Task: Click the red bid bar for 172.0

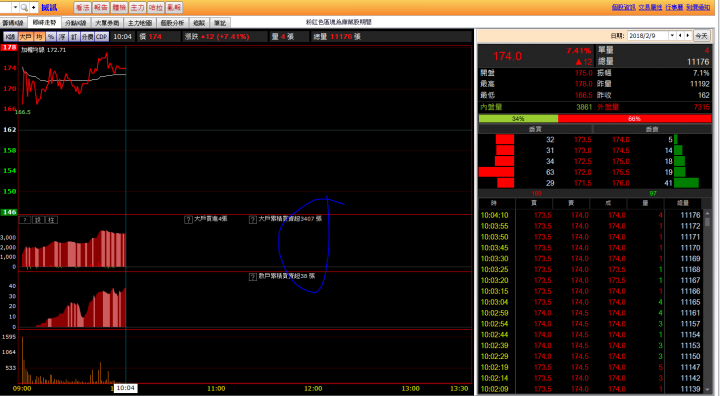Action: [496, 172]
